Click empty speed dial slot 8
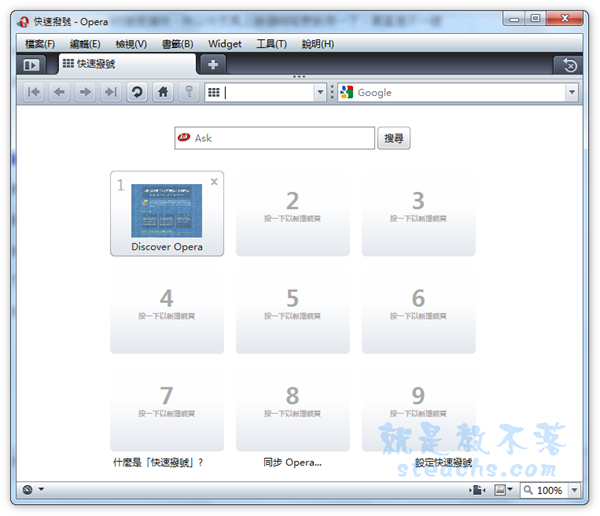 click(293, 409)
